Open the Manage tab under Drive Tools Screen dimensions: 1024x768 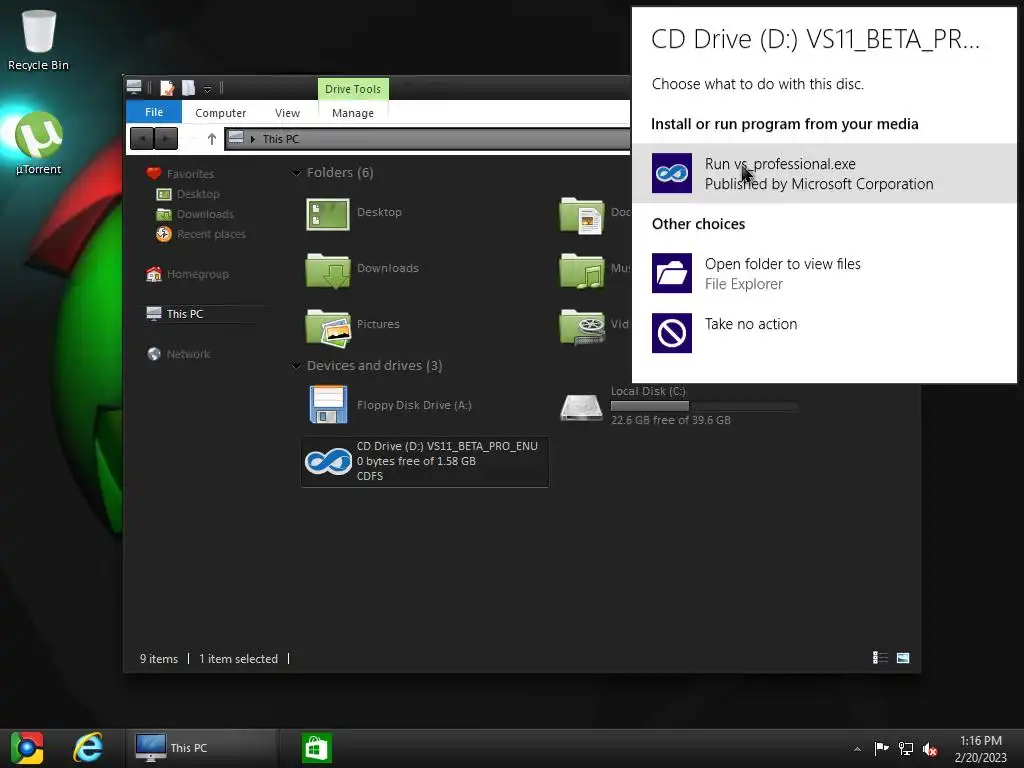coord(353,113)
